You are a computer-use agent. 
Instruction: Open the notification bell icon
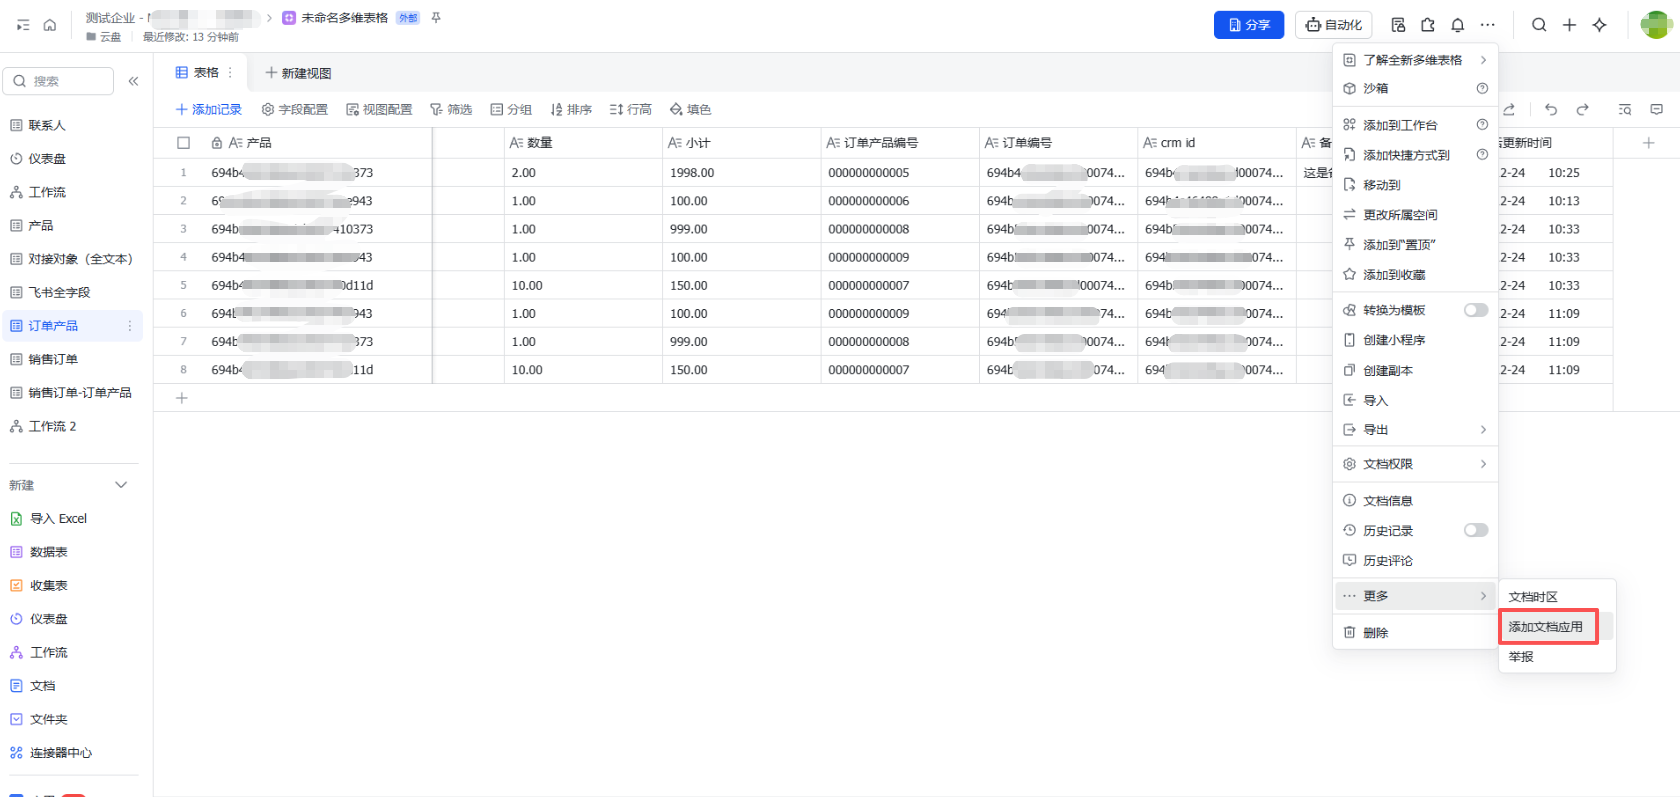pyautogui.click(x=1458, y=25)
